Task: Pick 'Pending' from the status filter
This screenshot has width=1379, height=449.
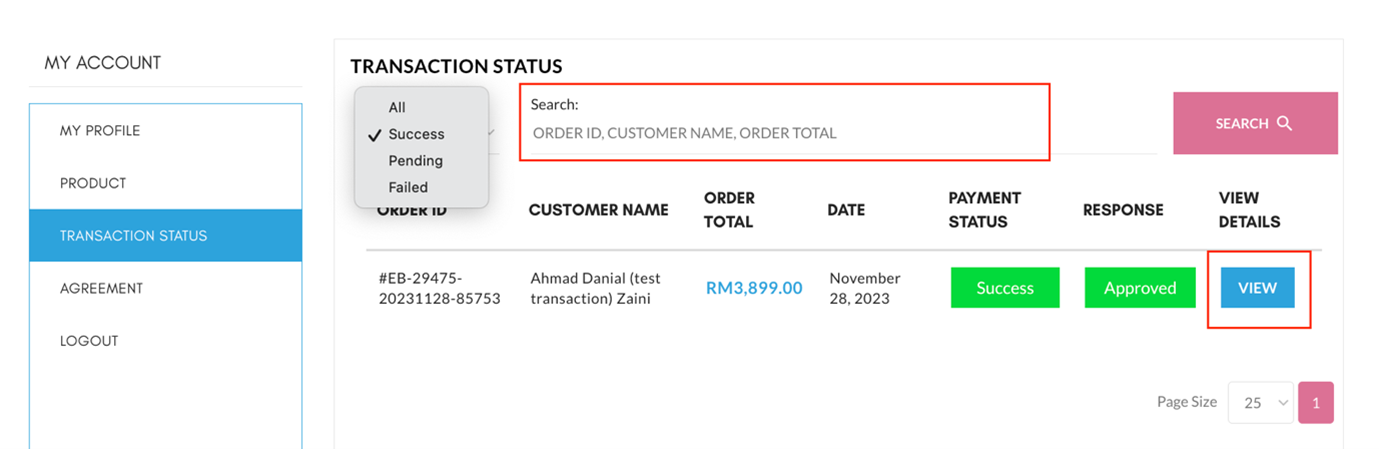Action: pos(415,160)
